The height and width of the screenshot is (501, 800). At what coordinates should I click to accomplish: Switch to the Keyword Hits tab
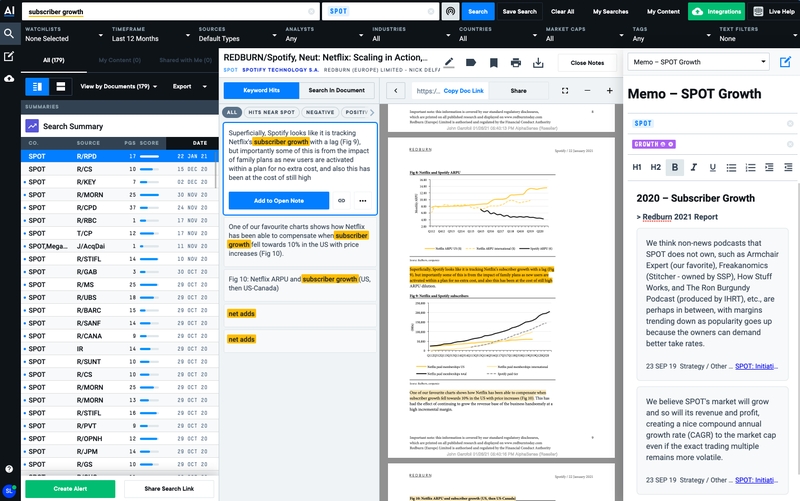tap(261, 90)
